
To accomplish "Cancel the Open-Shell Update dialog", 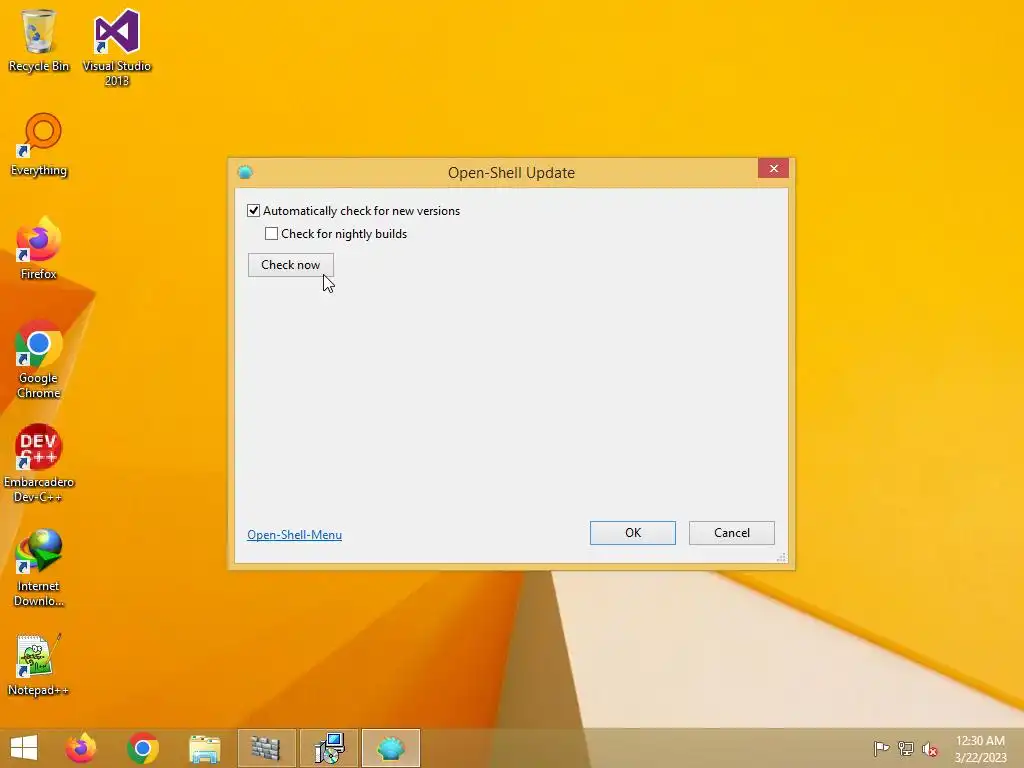I will [x=731, y=533].
